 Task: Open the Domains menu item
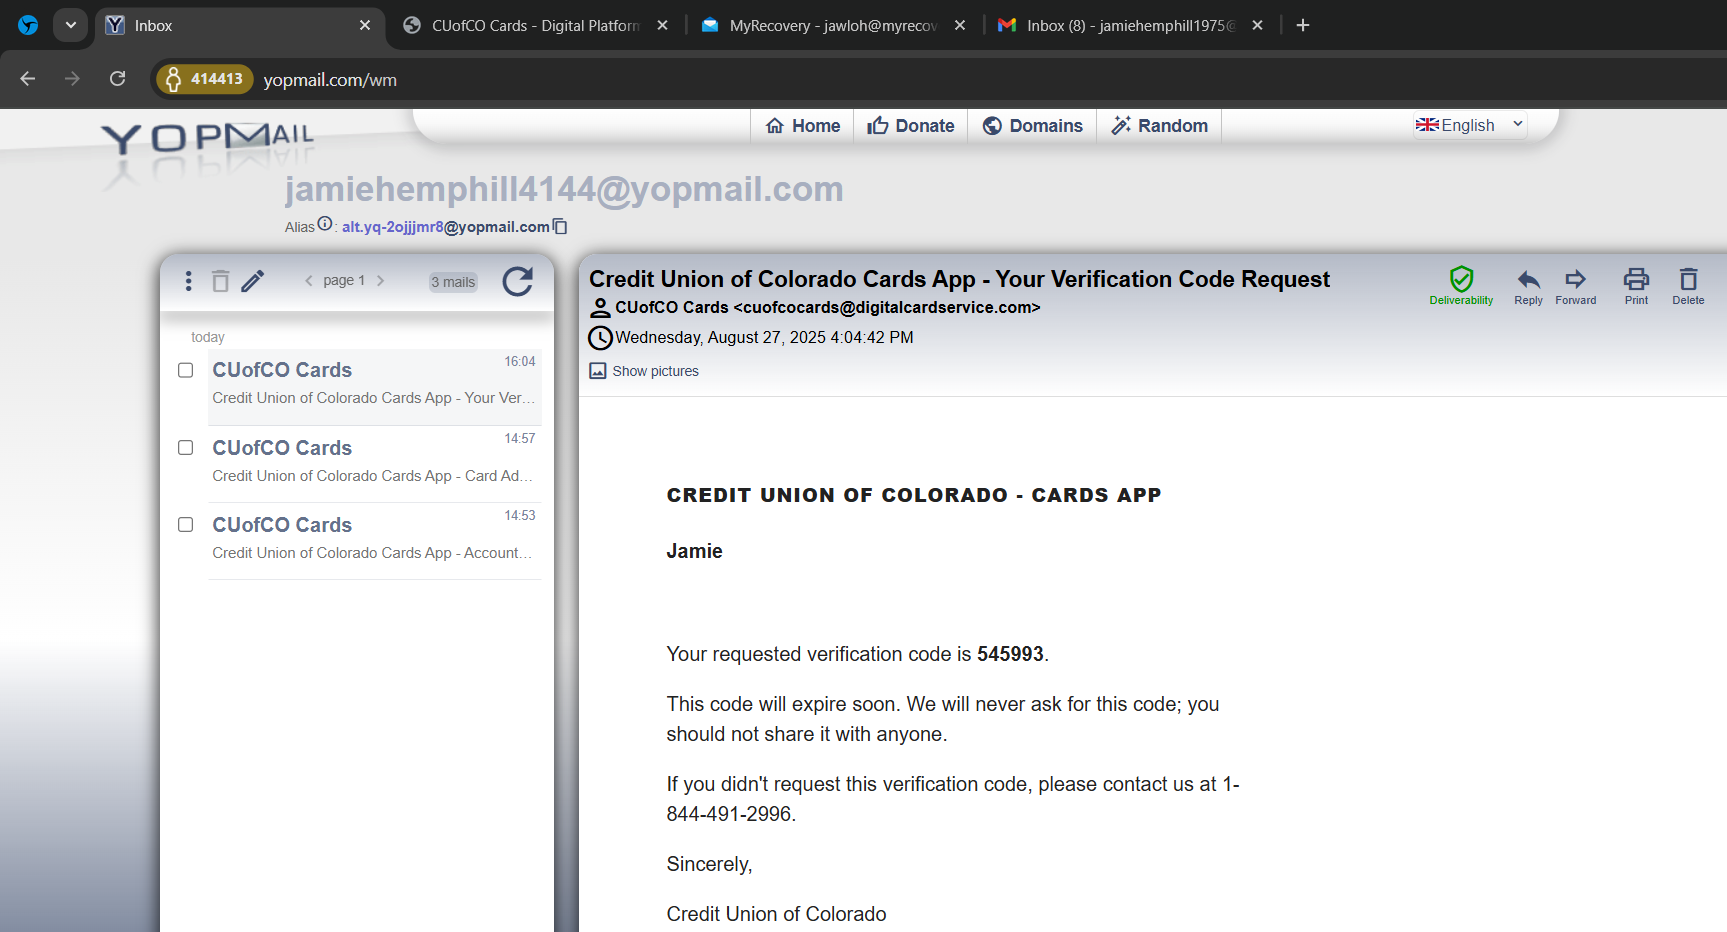click(x=1032, y=126)
